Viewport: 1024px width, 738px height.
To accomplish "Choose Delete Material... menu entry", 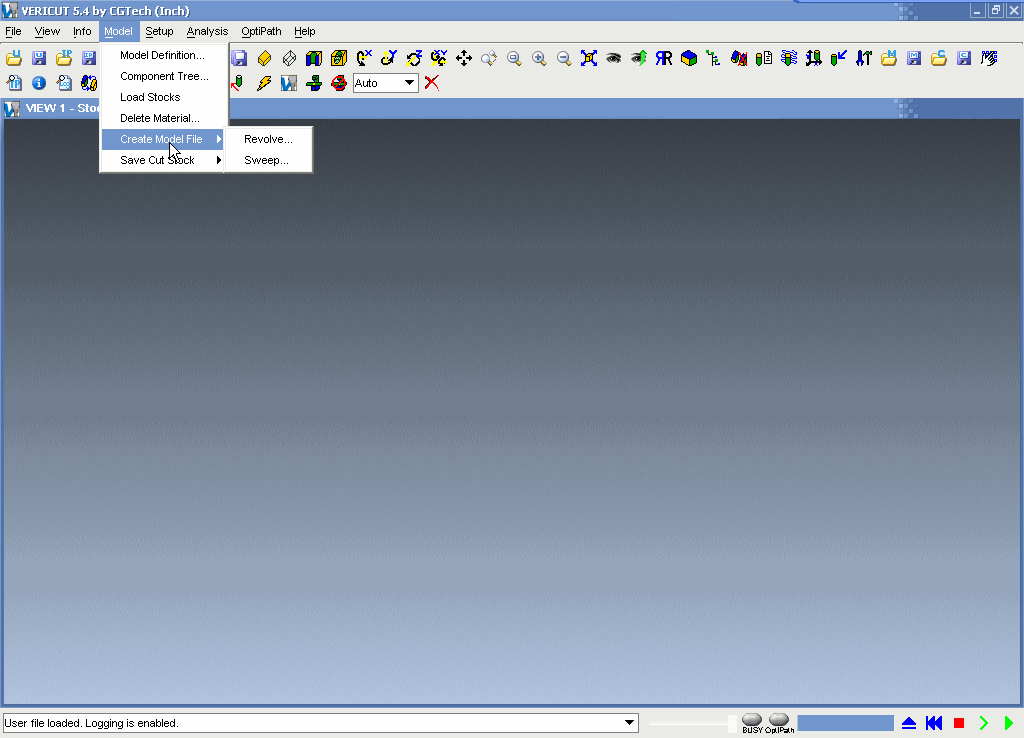I will point(163,118).
